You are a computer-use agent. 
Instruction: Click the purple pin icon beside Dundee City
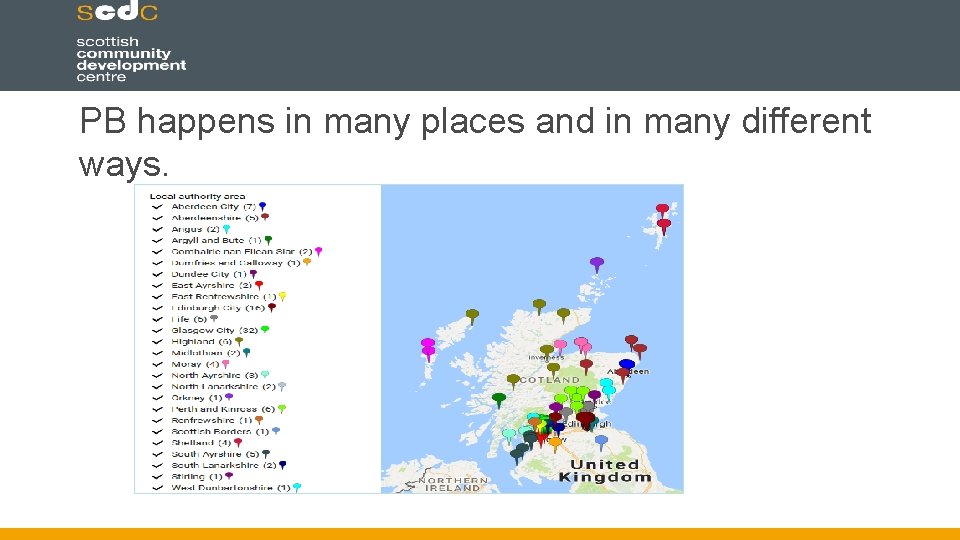(253, 274)
